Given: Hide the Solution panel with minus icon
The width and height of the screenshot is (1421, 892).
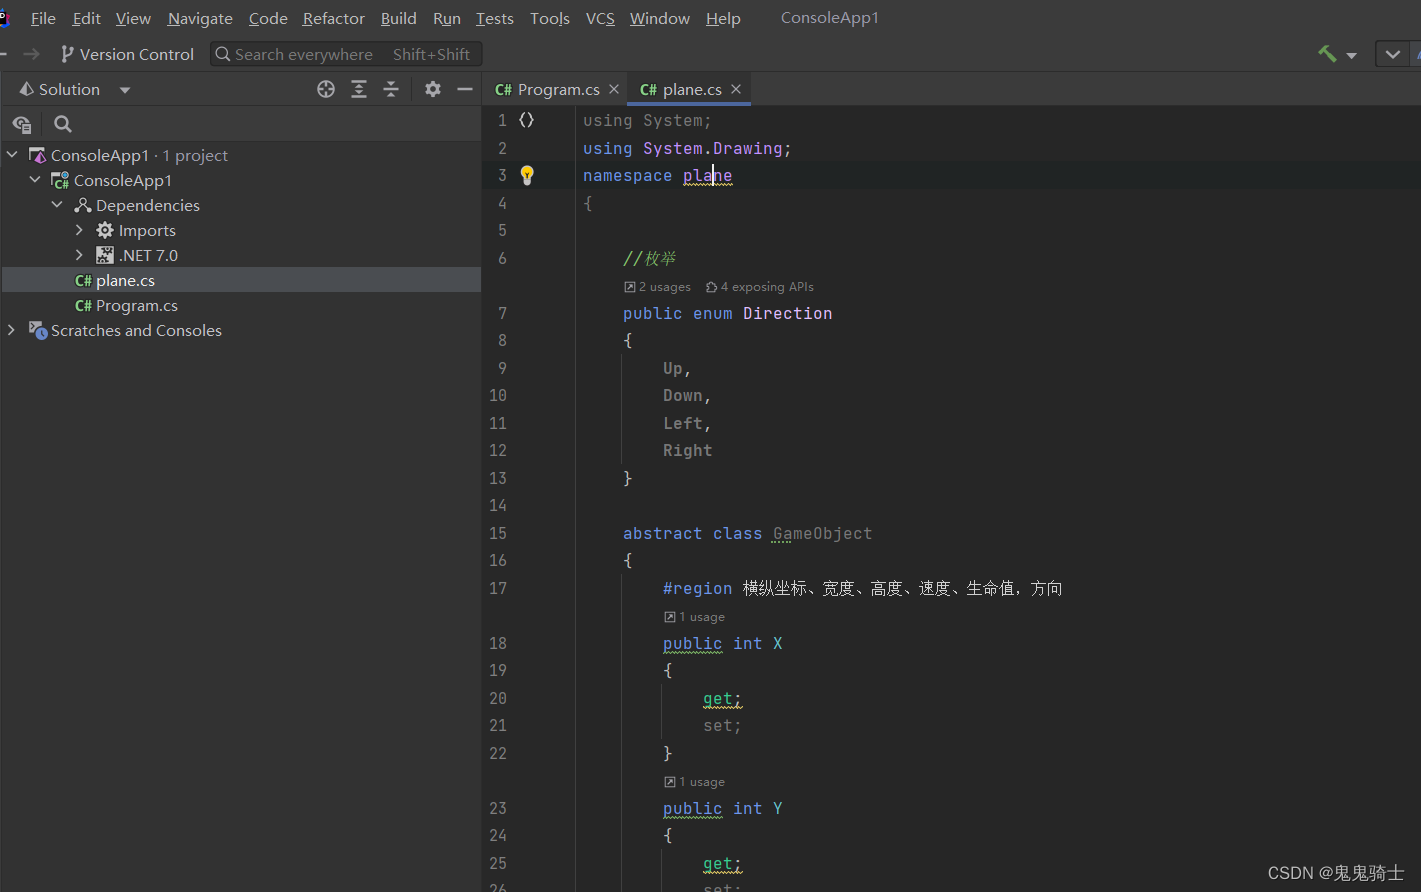Looking at the screenshot, I should (464, 89).
